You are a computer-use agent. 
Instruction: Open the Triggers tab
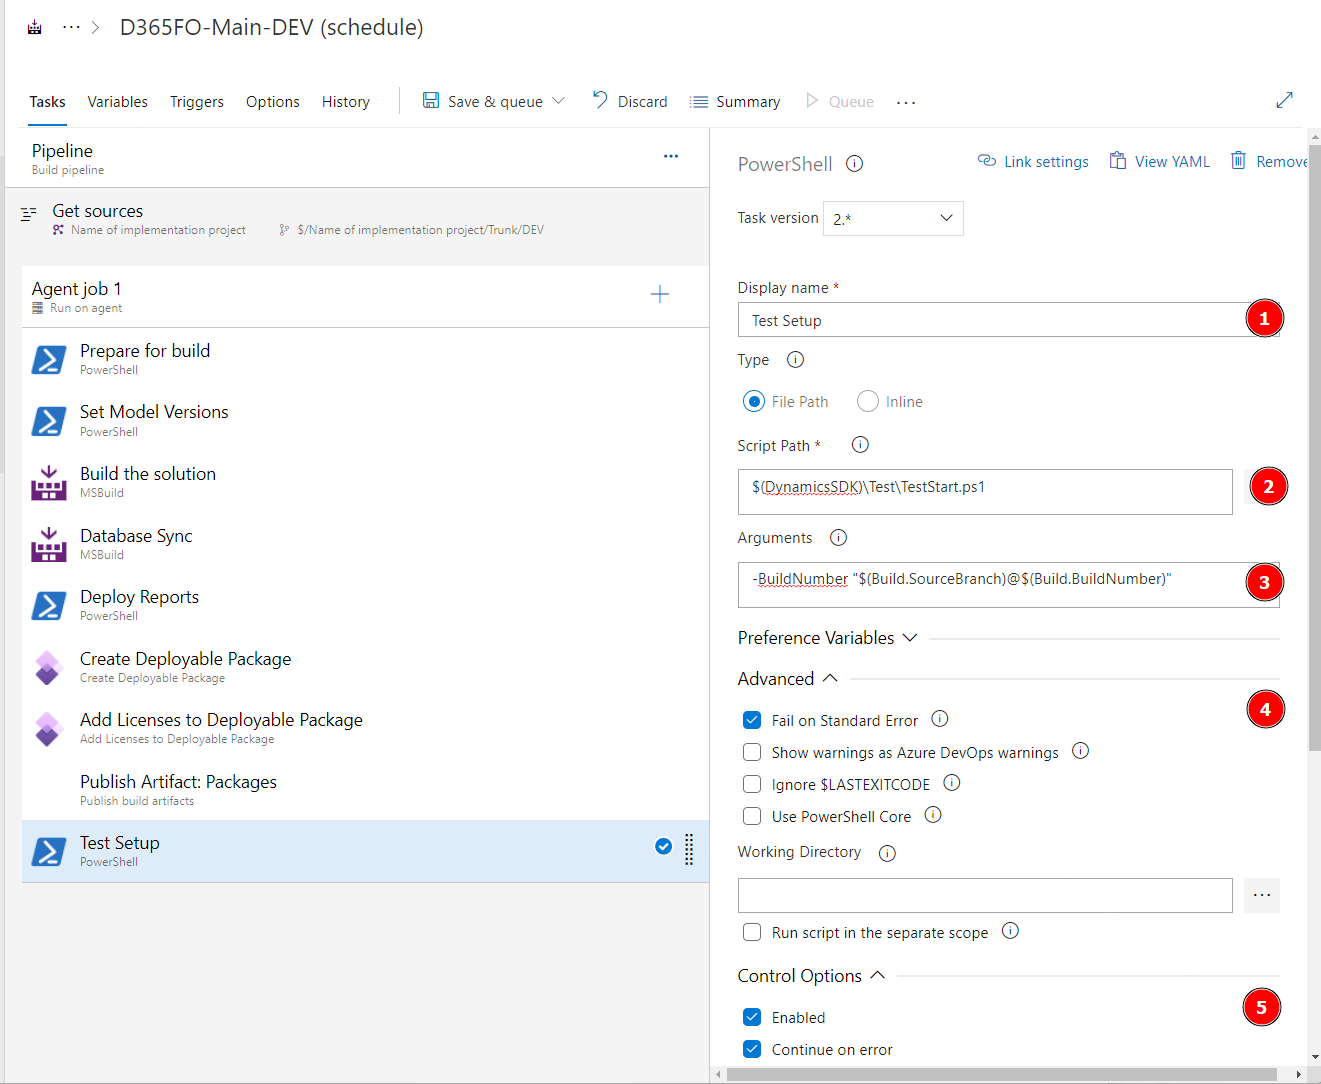pyautogui.click(x=196, y=102)
